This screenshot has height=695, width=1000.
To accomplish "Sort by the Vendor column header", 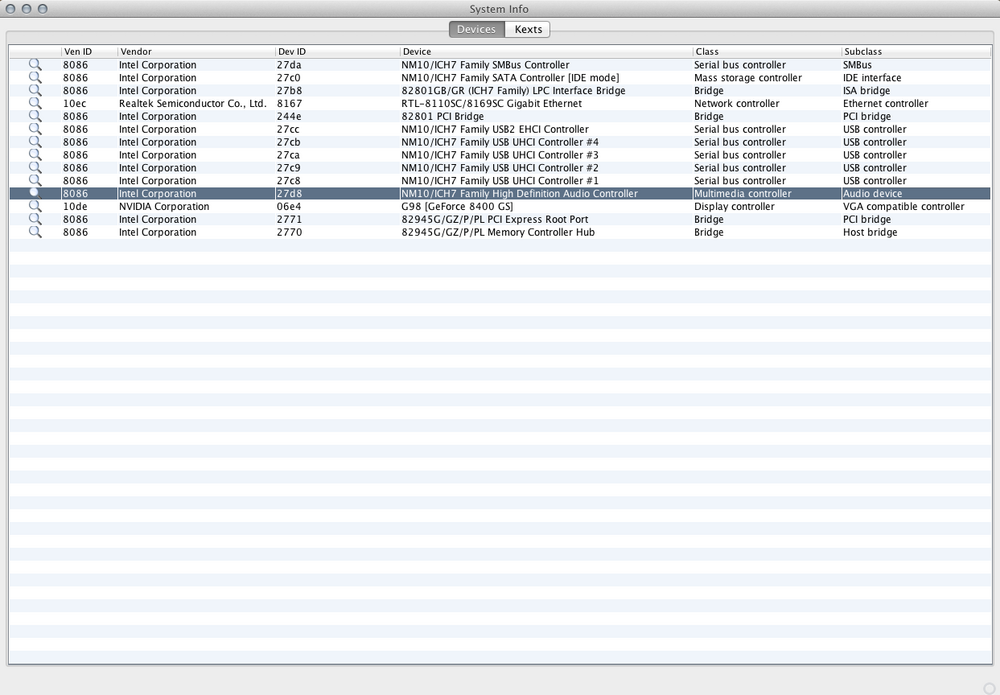I will (195, 51).
